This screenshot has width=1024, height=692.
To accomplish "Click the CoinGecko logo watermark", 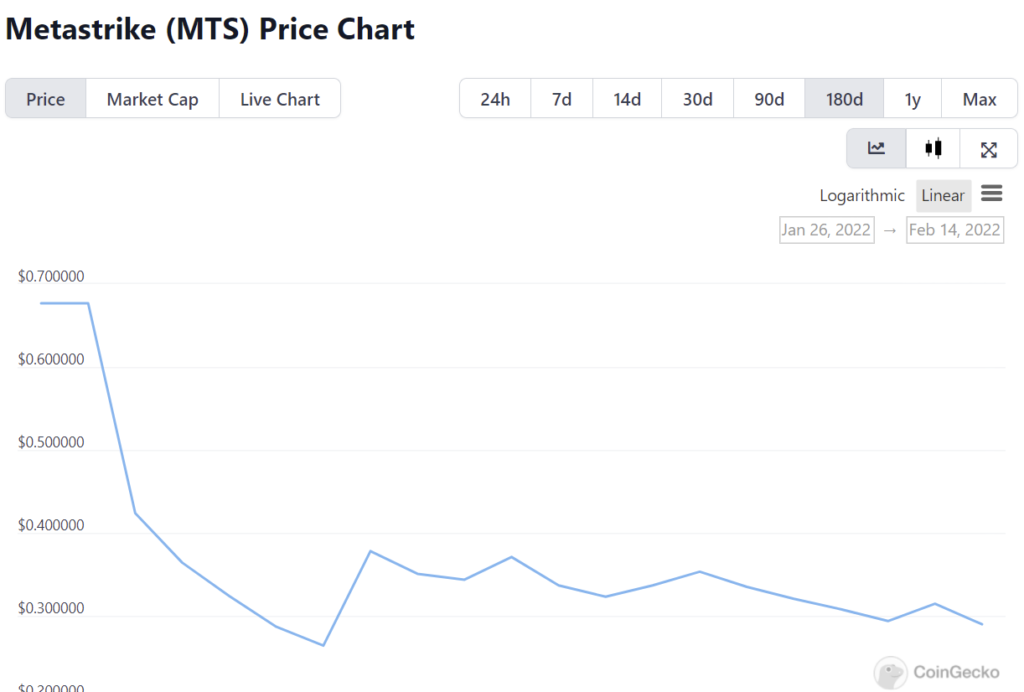I will (935, 673).
